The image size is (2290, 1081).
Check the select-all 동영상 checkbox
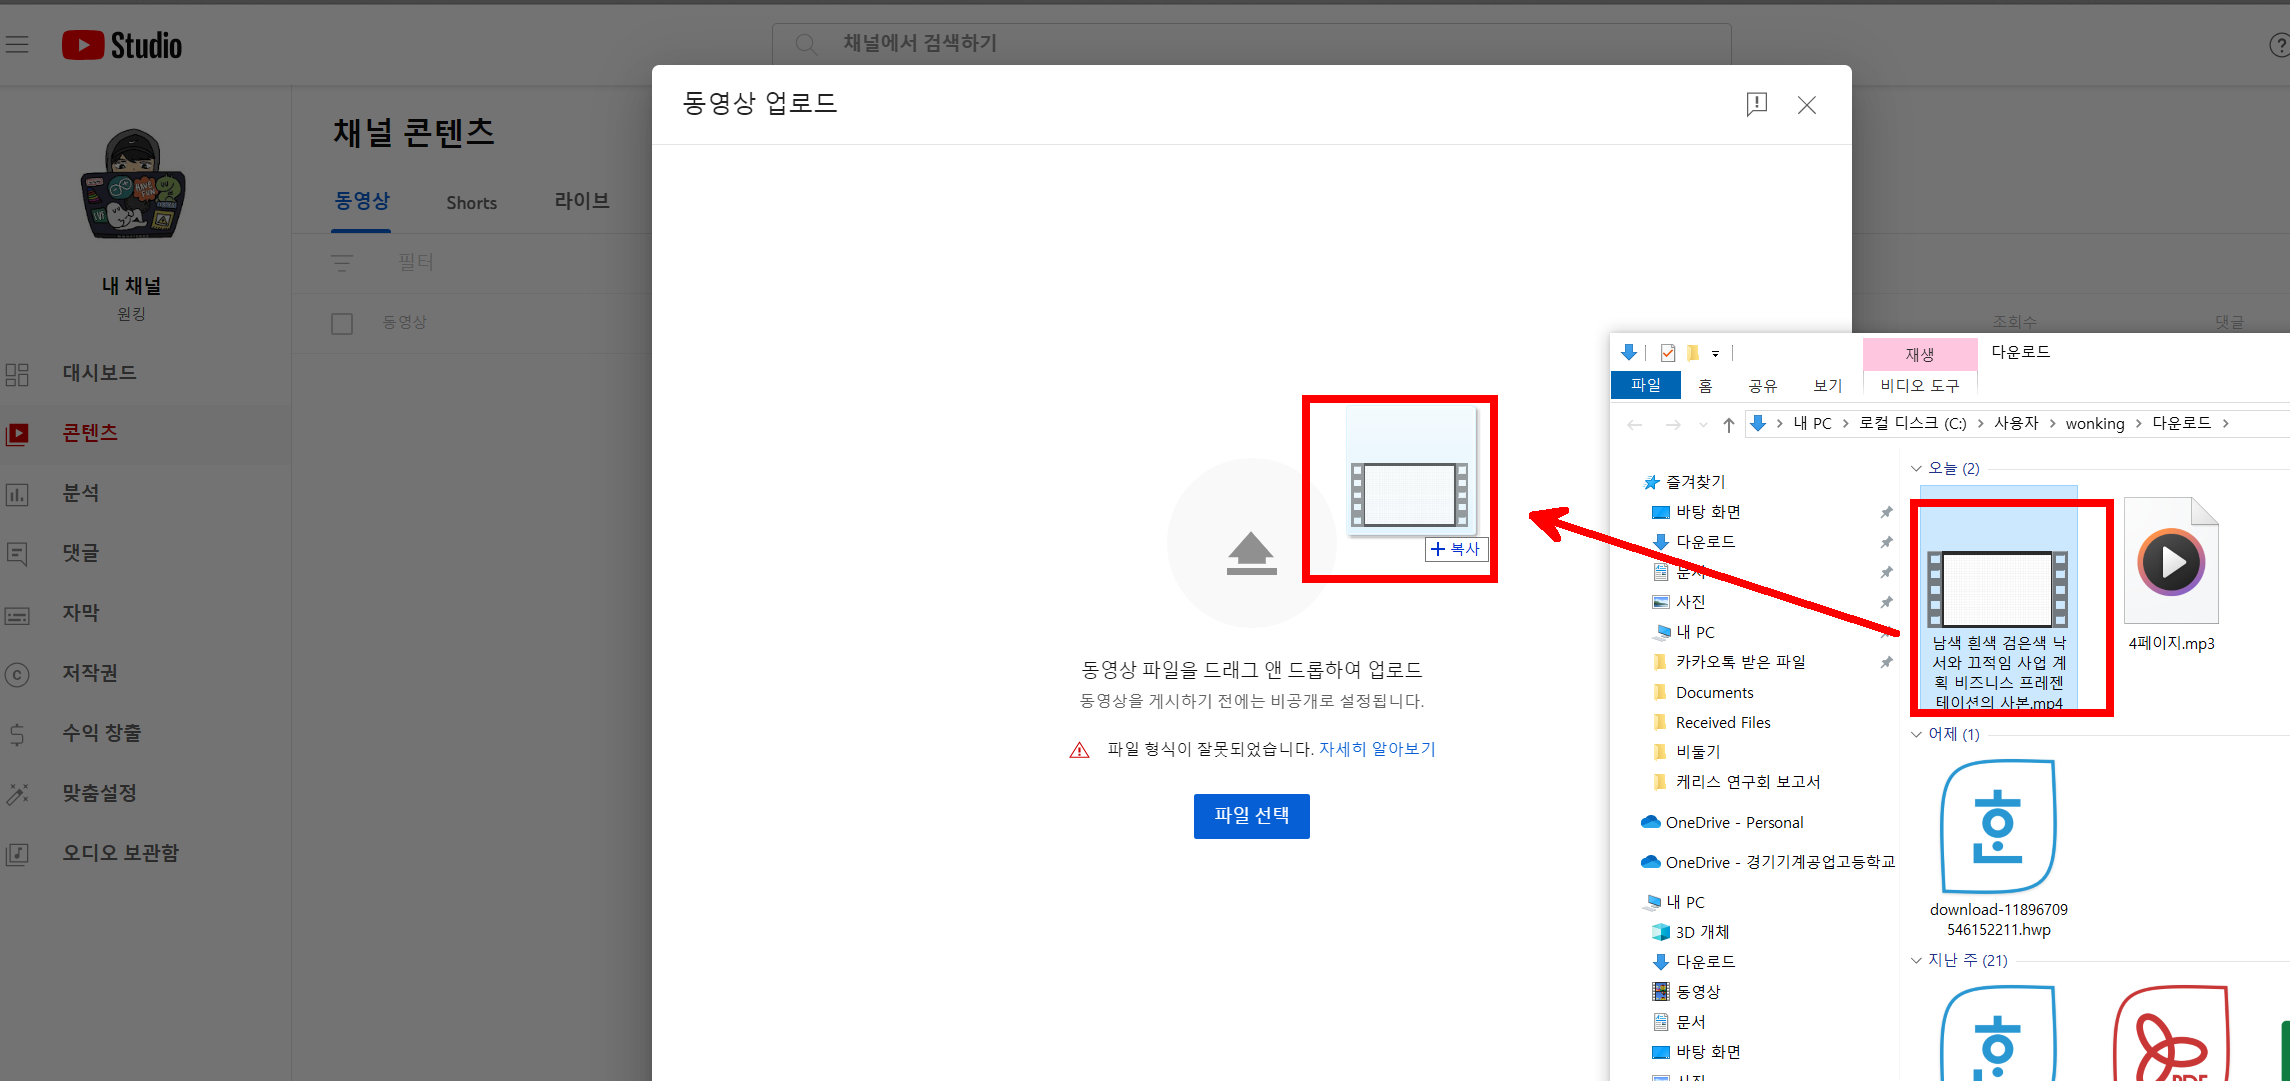click(342, 323)
